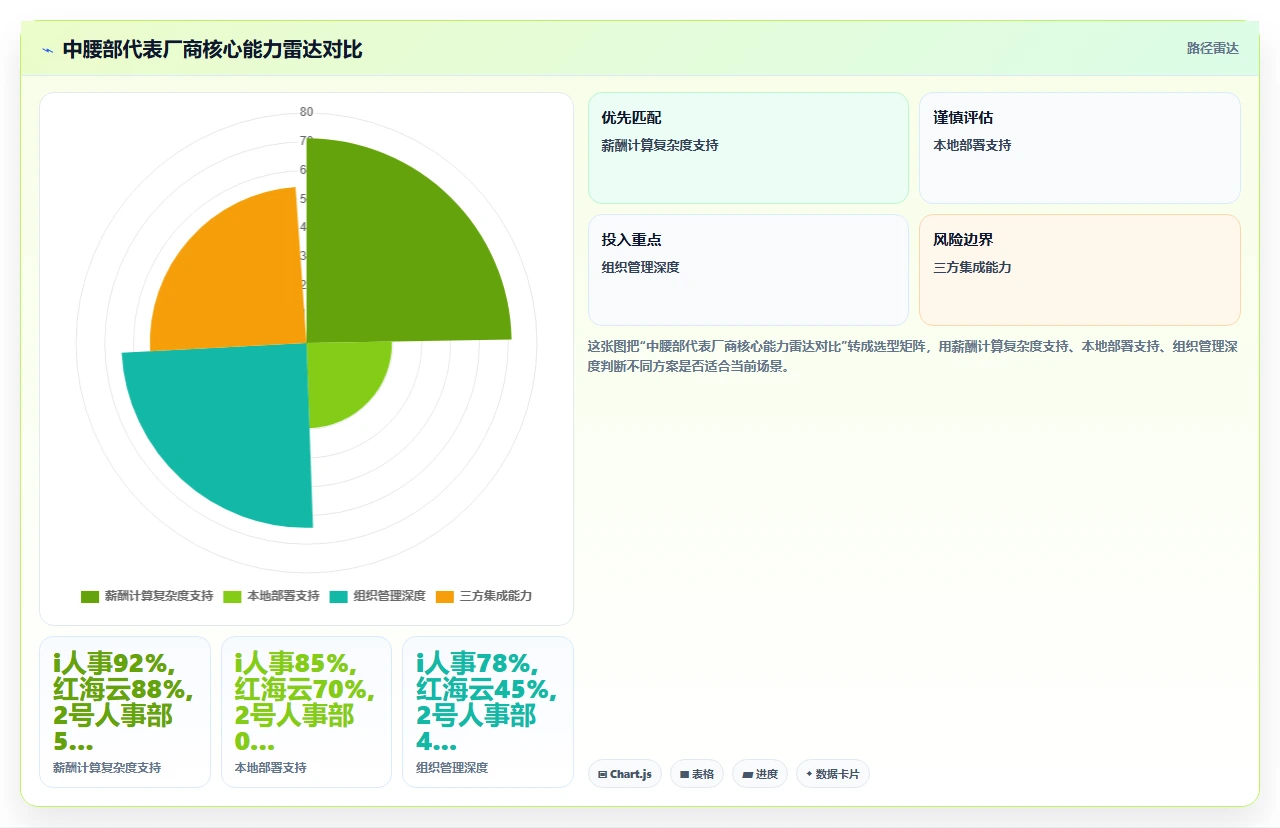Click 组织管理深度 text in 投入重点 card
Screen dimensions: 1280x828
click(x=641, y=267)
